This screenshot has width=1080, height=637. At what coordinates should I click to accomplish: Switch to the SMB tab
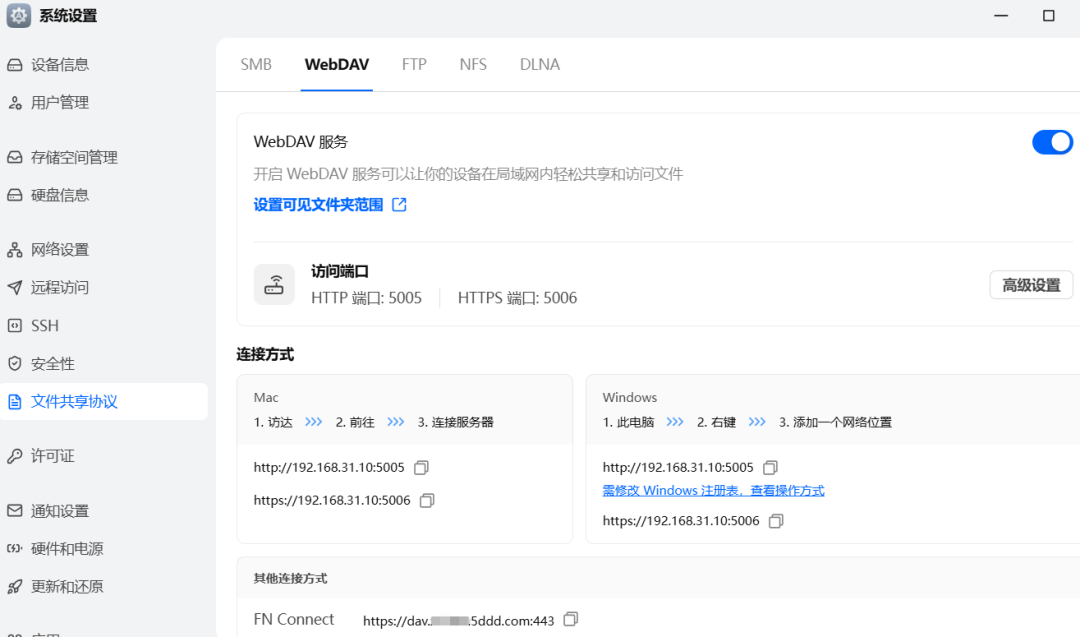[x=256, y=64]
